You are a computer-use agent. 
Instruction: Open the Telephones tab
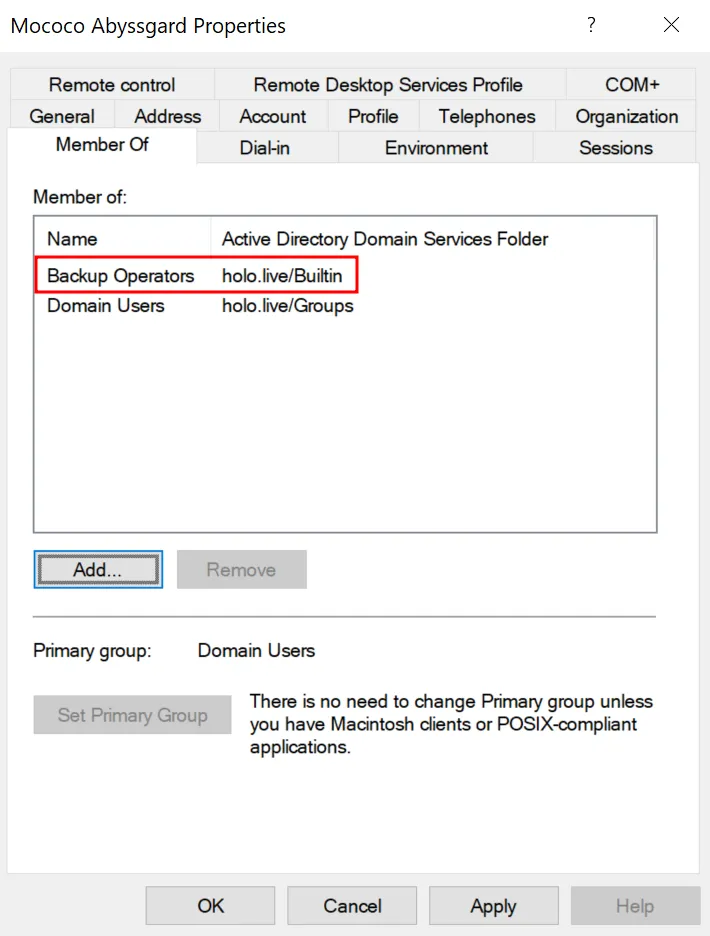[x=487, y=116]
